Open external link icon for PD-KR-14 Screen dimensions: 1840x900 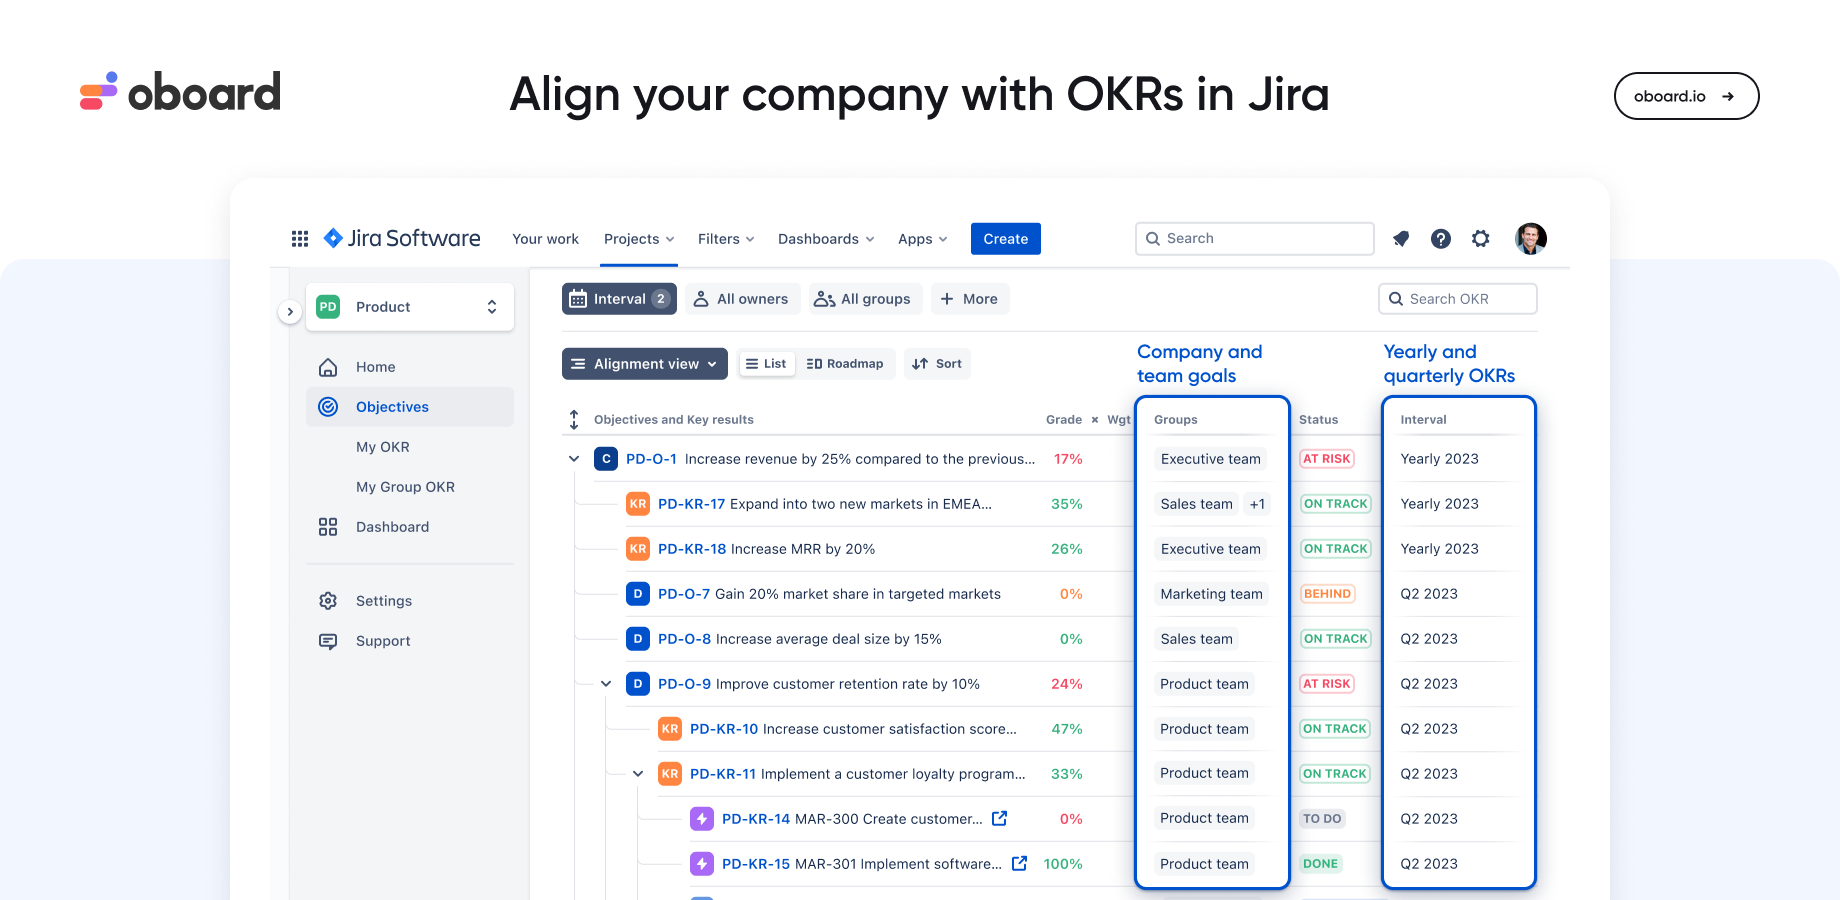(x=999, y=818)
